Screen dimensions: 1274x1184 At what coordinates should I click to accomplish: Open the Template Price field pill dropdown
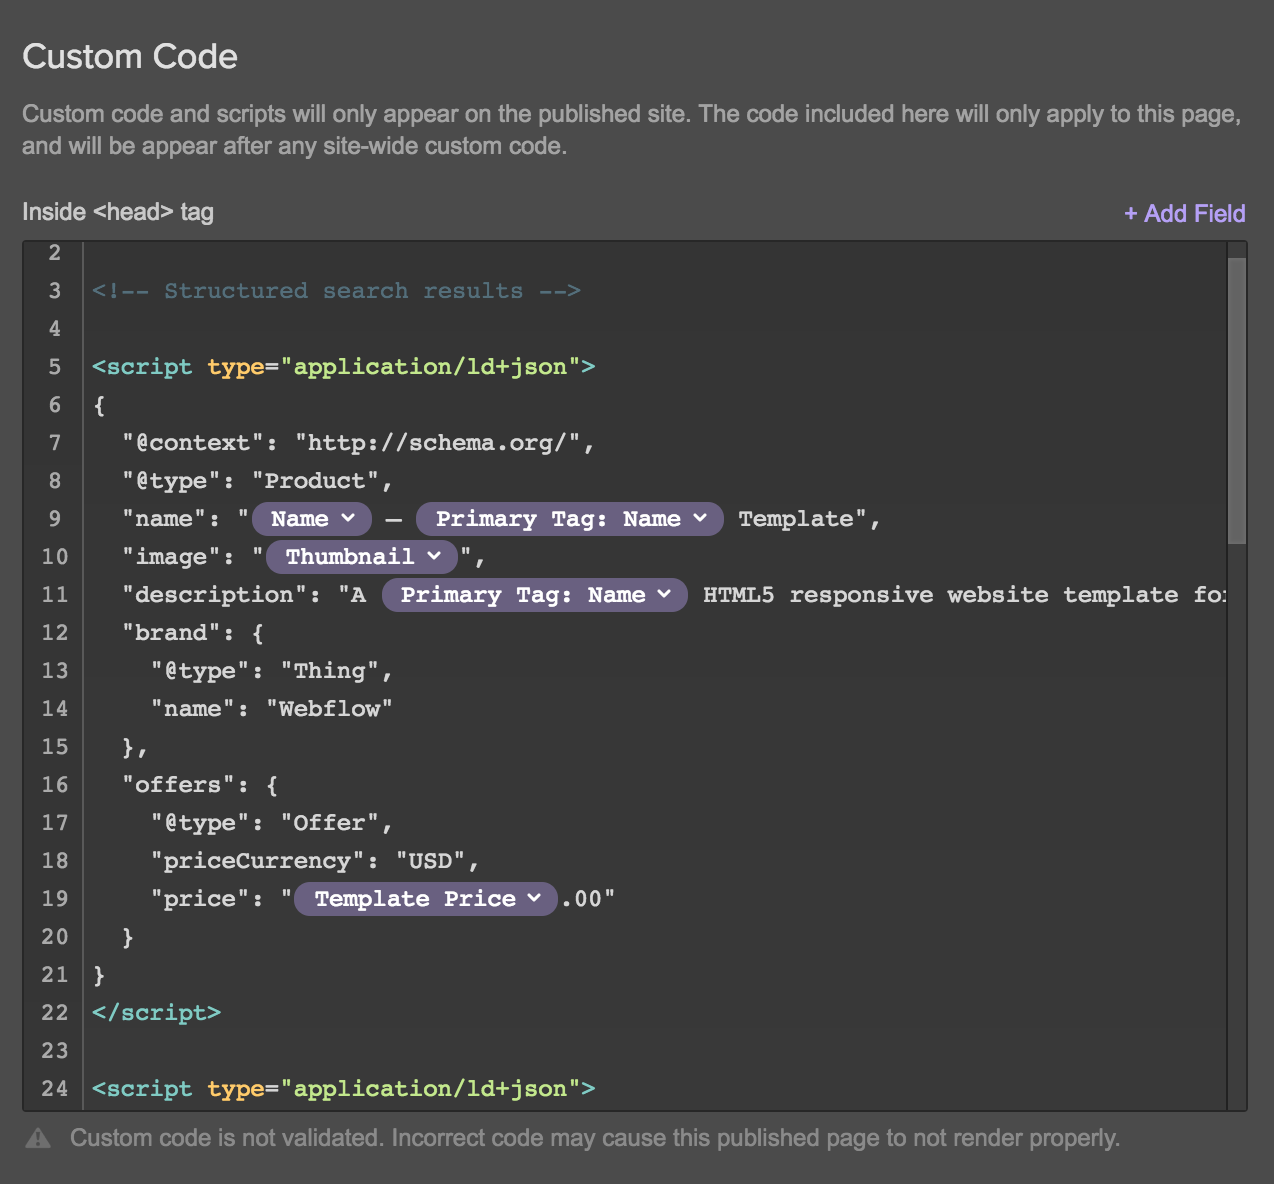[426, 899]
